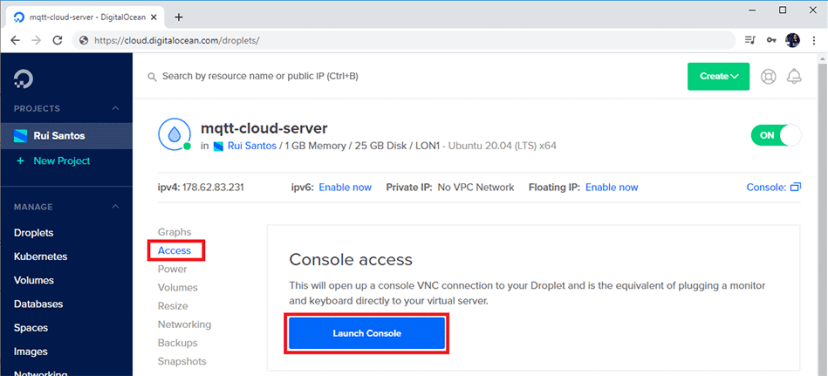This screenshot has height=376, width=828.
Task: Click the DigitalOcean logo in sidebar
Action: coord(23,79)
